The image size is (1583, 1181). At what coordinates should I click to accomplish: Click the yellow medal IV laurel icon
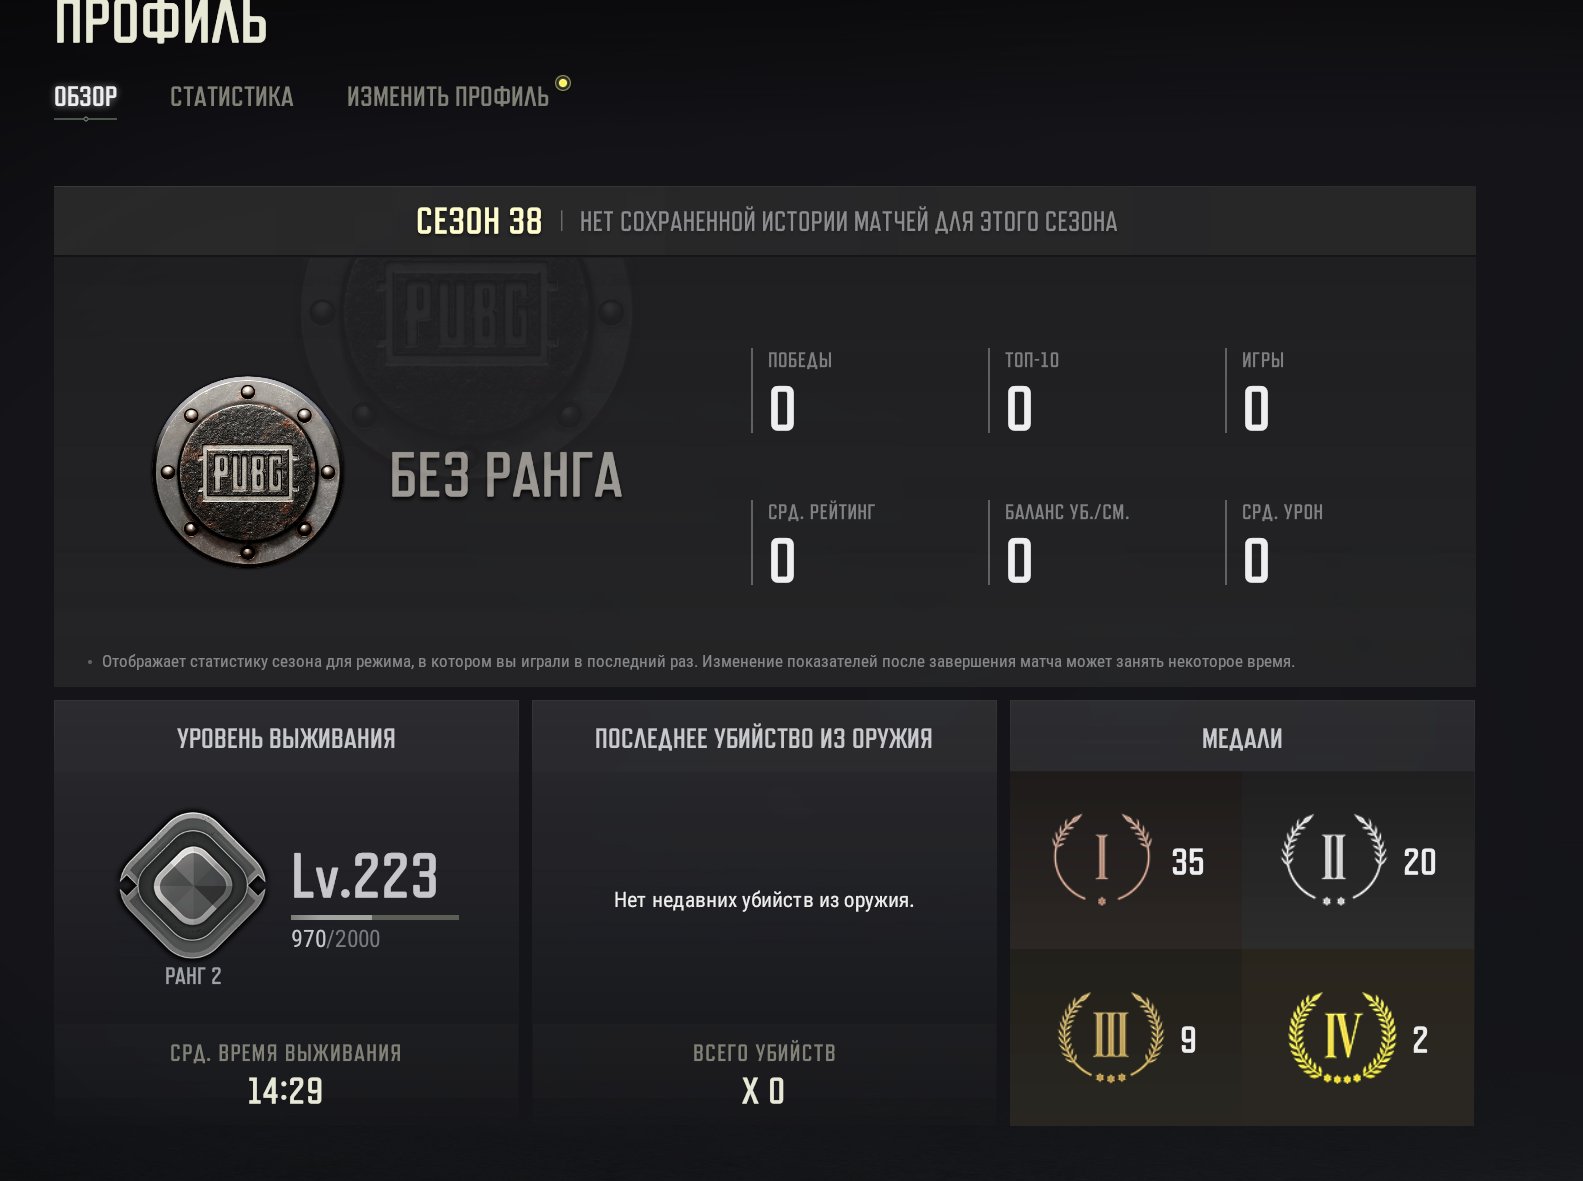[x=1341, y=1037]
